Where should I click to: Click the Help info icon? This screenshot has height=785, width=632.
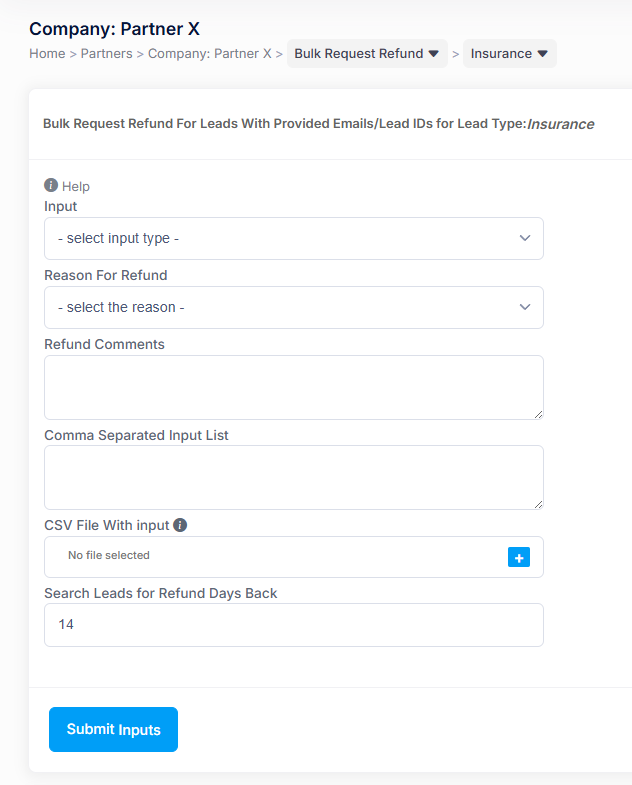coord(51,185)
